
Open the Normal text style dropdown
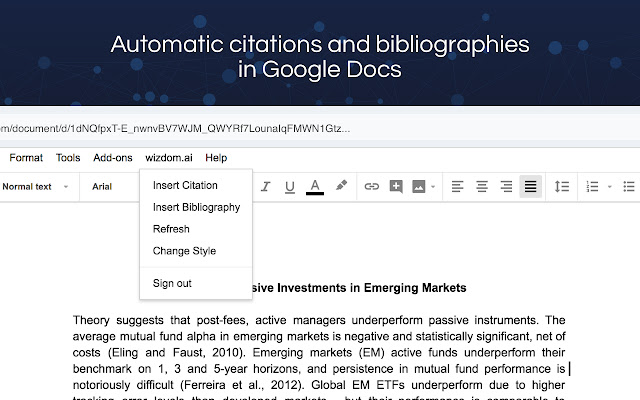click(x=36, y=186)
